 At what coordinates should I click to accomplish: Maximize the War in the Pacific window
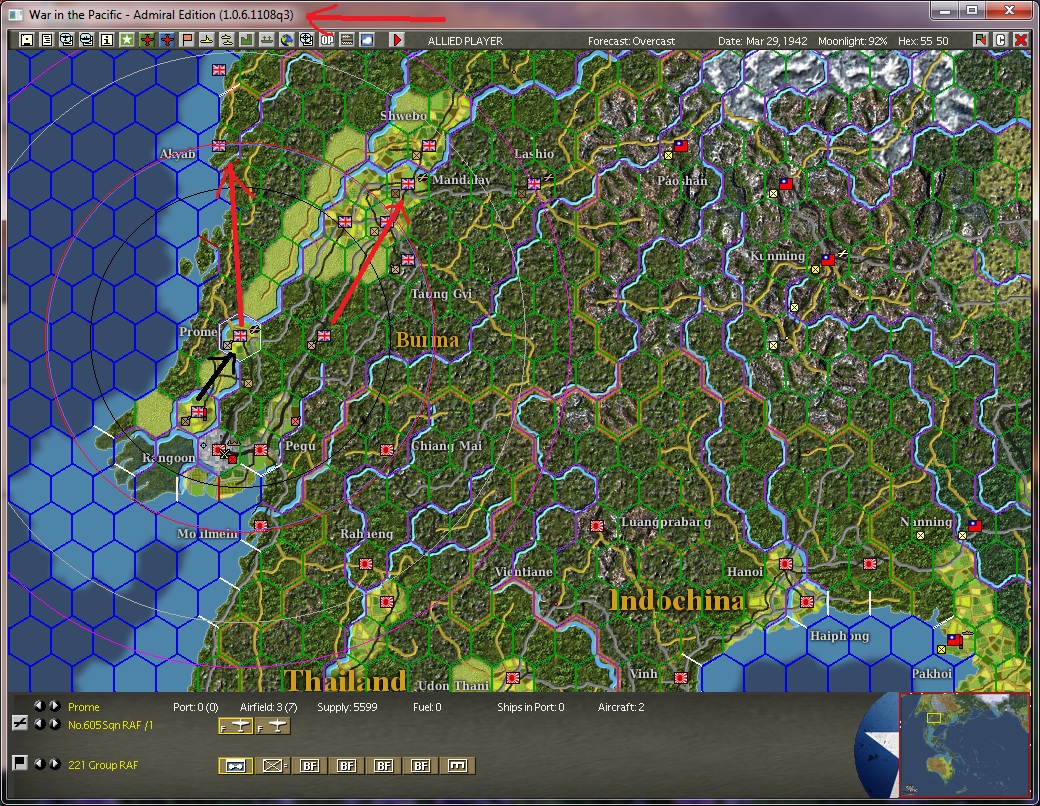(x=972, y=10)
